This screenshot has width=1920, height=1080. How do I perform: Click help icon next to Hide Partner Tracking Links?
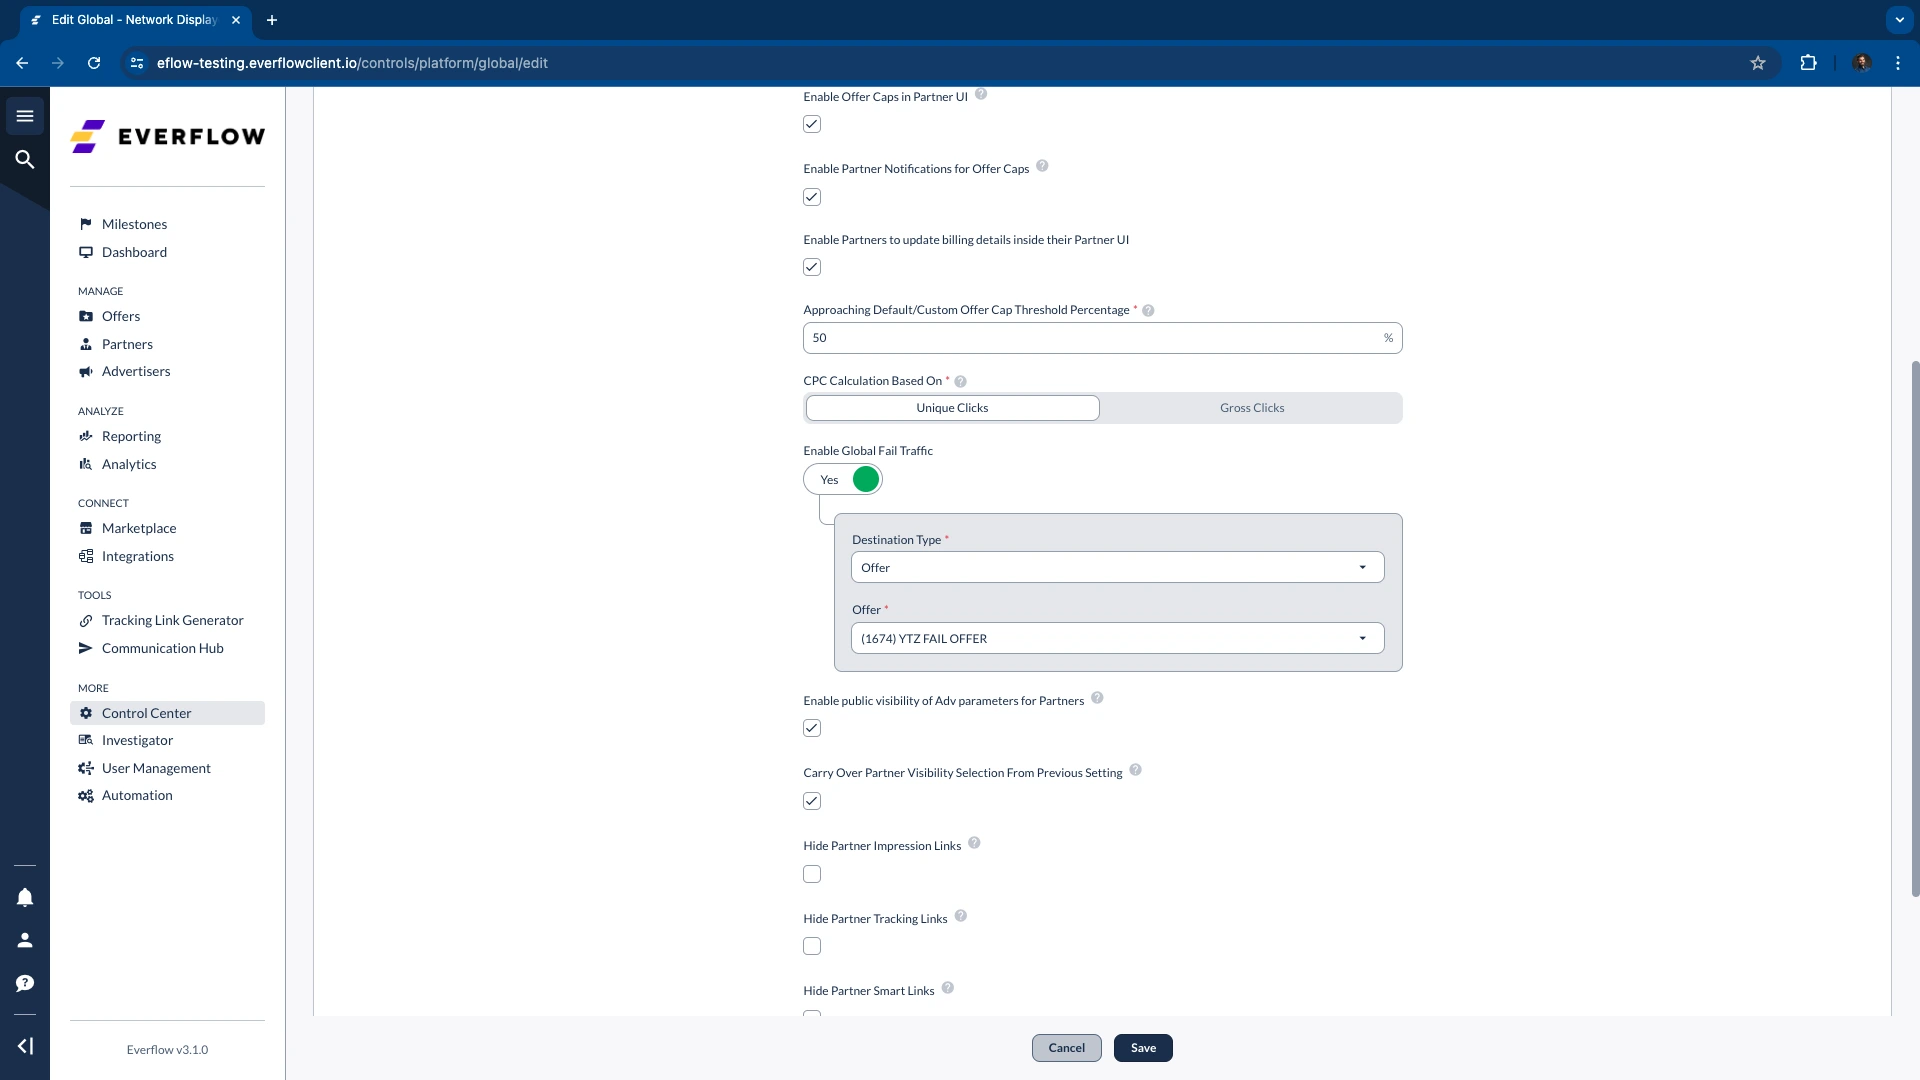(960, 917)
